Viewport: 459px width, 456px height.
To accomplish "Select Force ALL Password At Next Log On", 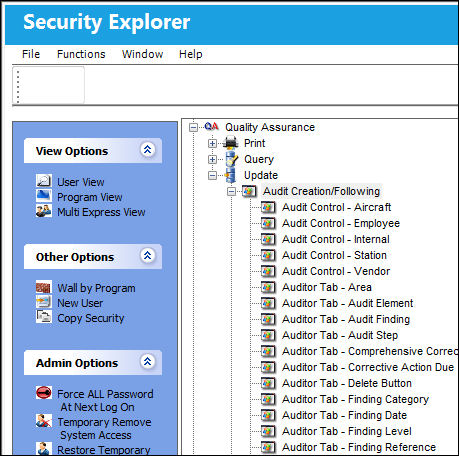I will [105, 400].
